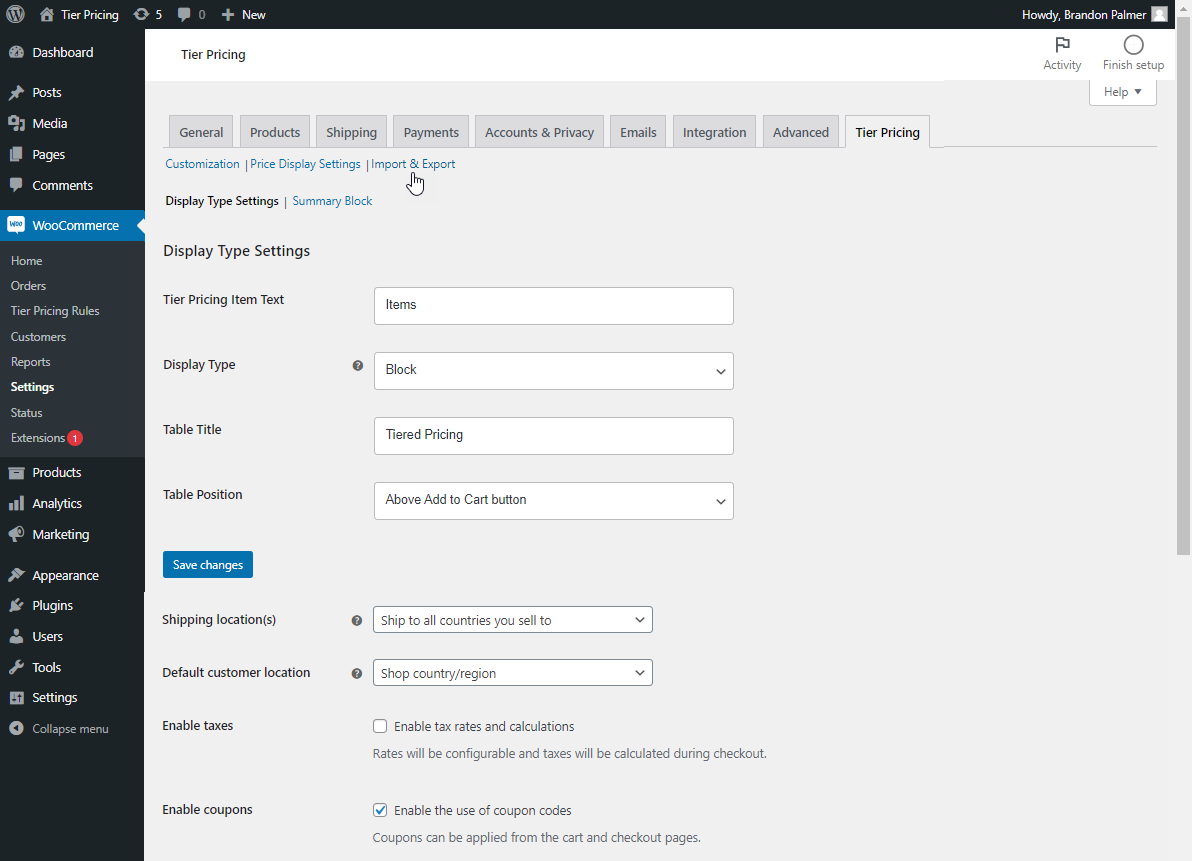Click Brandon Palmer's avatar icon
Viewport: 1192px width, 861px height.
pos(1159,14)
